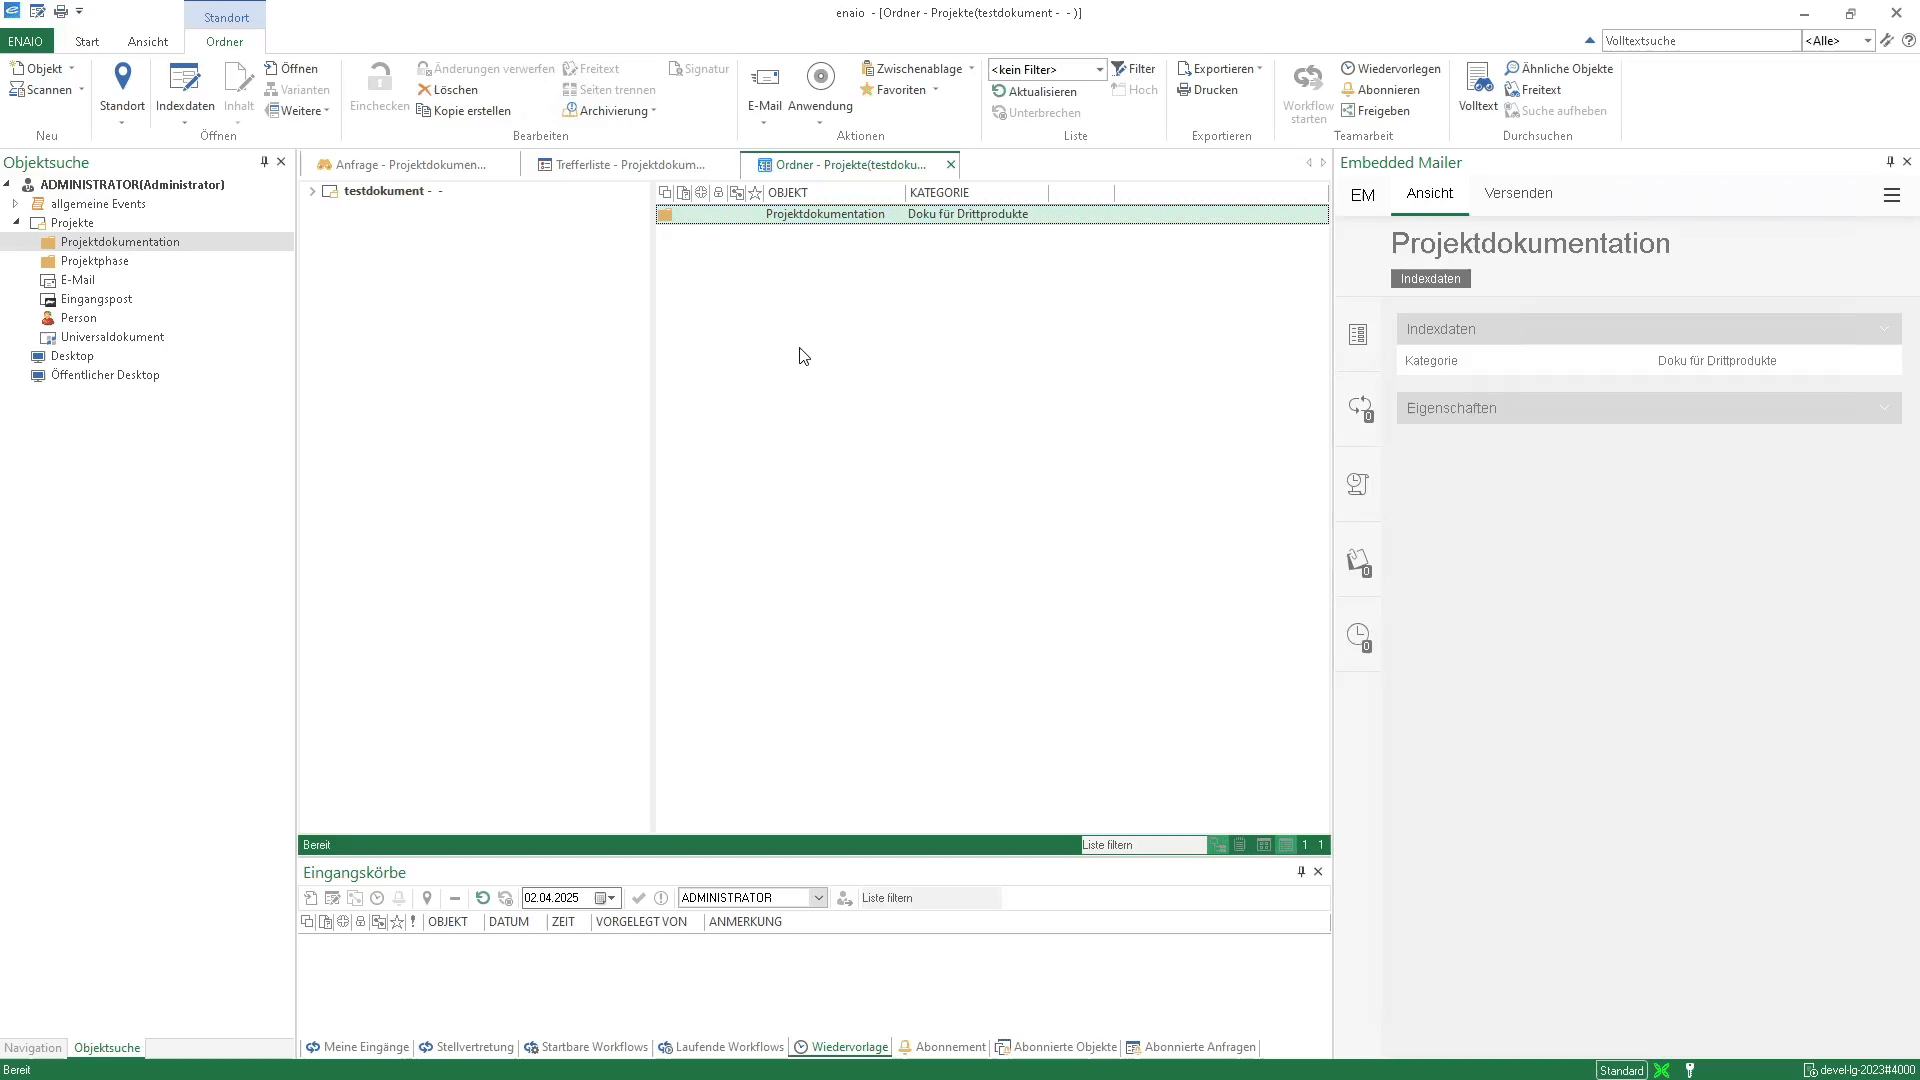The image size is (1920, 1080).
Task: Click the Standard status bar entry
Action: point(1621,1070)
